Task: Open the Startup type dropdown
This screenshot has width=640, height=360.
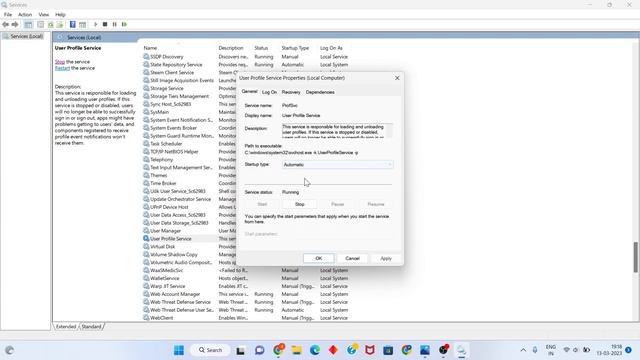Action: tap(338, 164)
